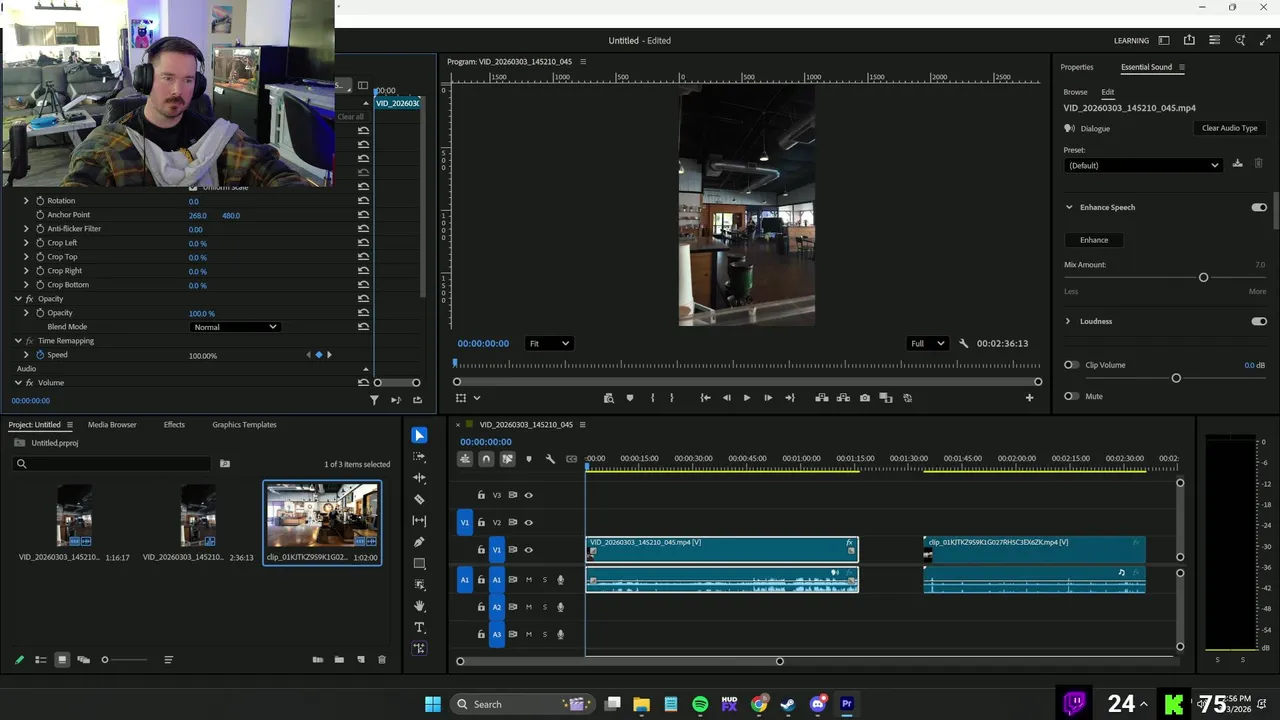Open the Fit zoom level dropdown
Viewport: 1280px width, 720px height.
(x=549, y=343)
